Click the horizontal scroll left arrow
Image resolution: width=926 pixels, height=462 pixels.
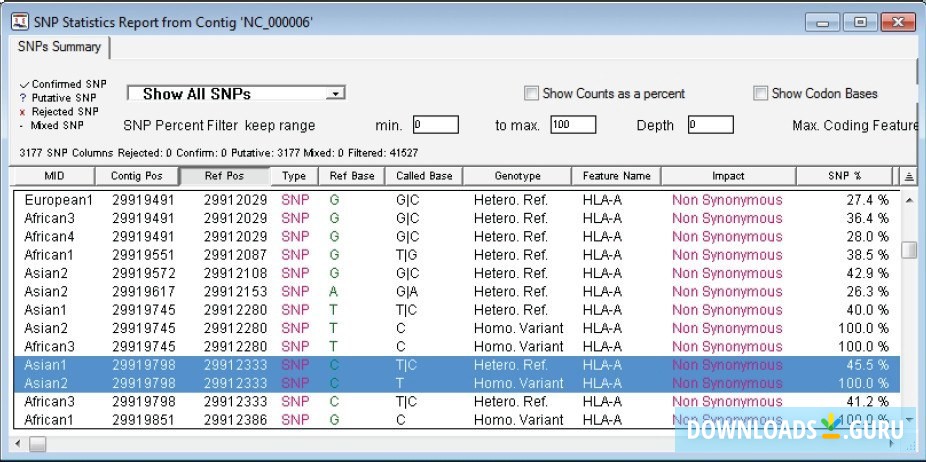[19, 442]
